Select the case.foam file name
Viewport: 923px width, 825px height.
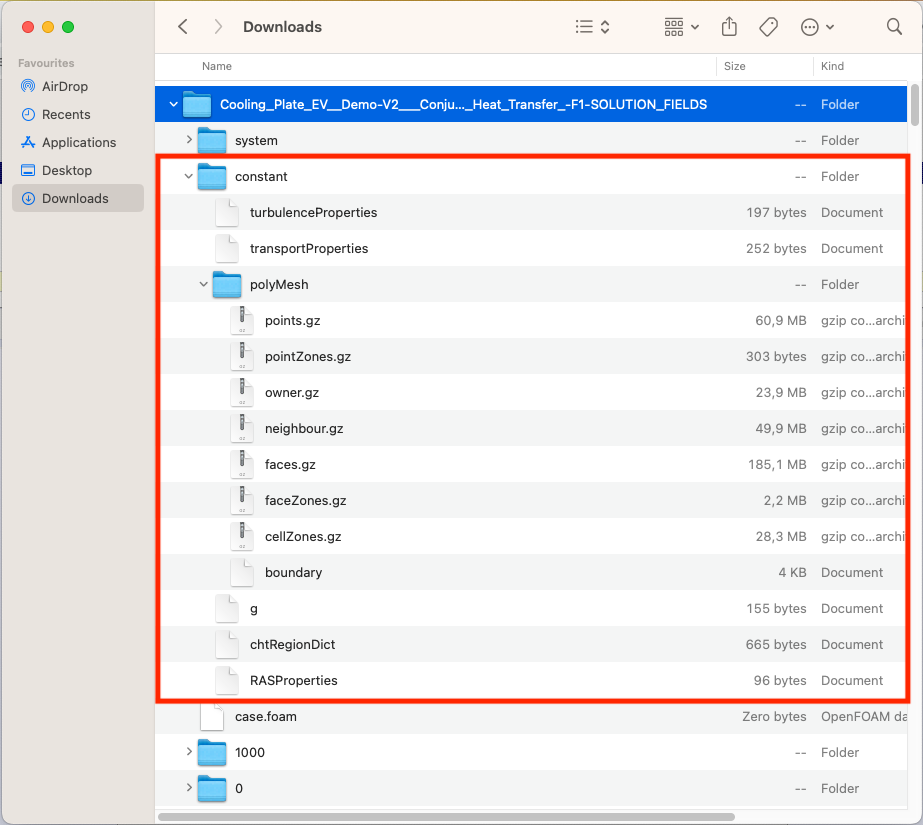(x=265, y=716)
